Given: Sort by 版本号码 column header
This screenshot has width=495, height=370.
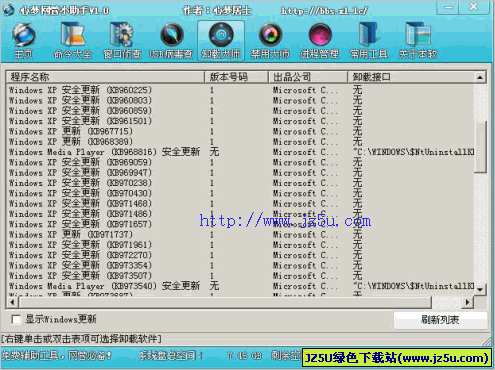Looking at the screenshot, I should point(236,77).
